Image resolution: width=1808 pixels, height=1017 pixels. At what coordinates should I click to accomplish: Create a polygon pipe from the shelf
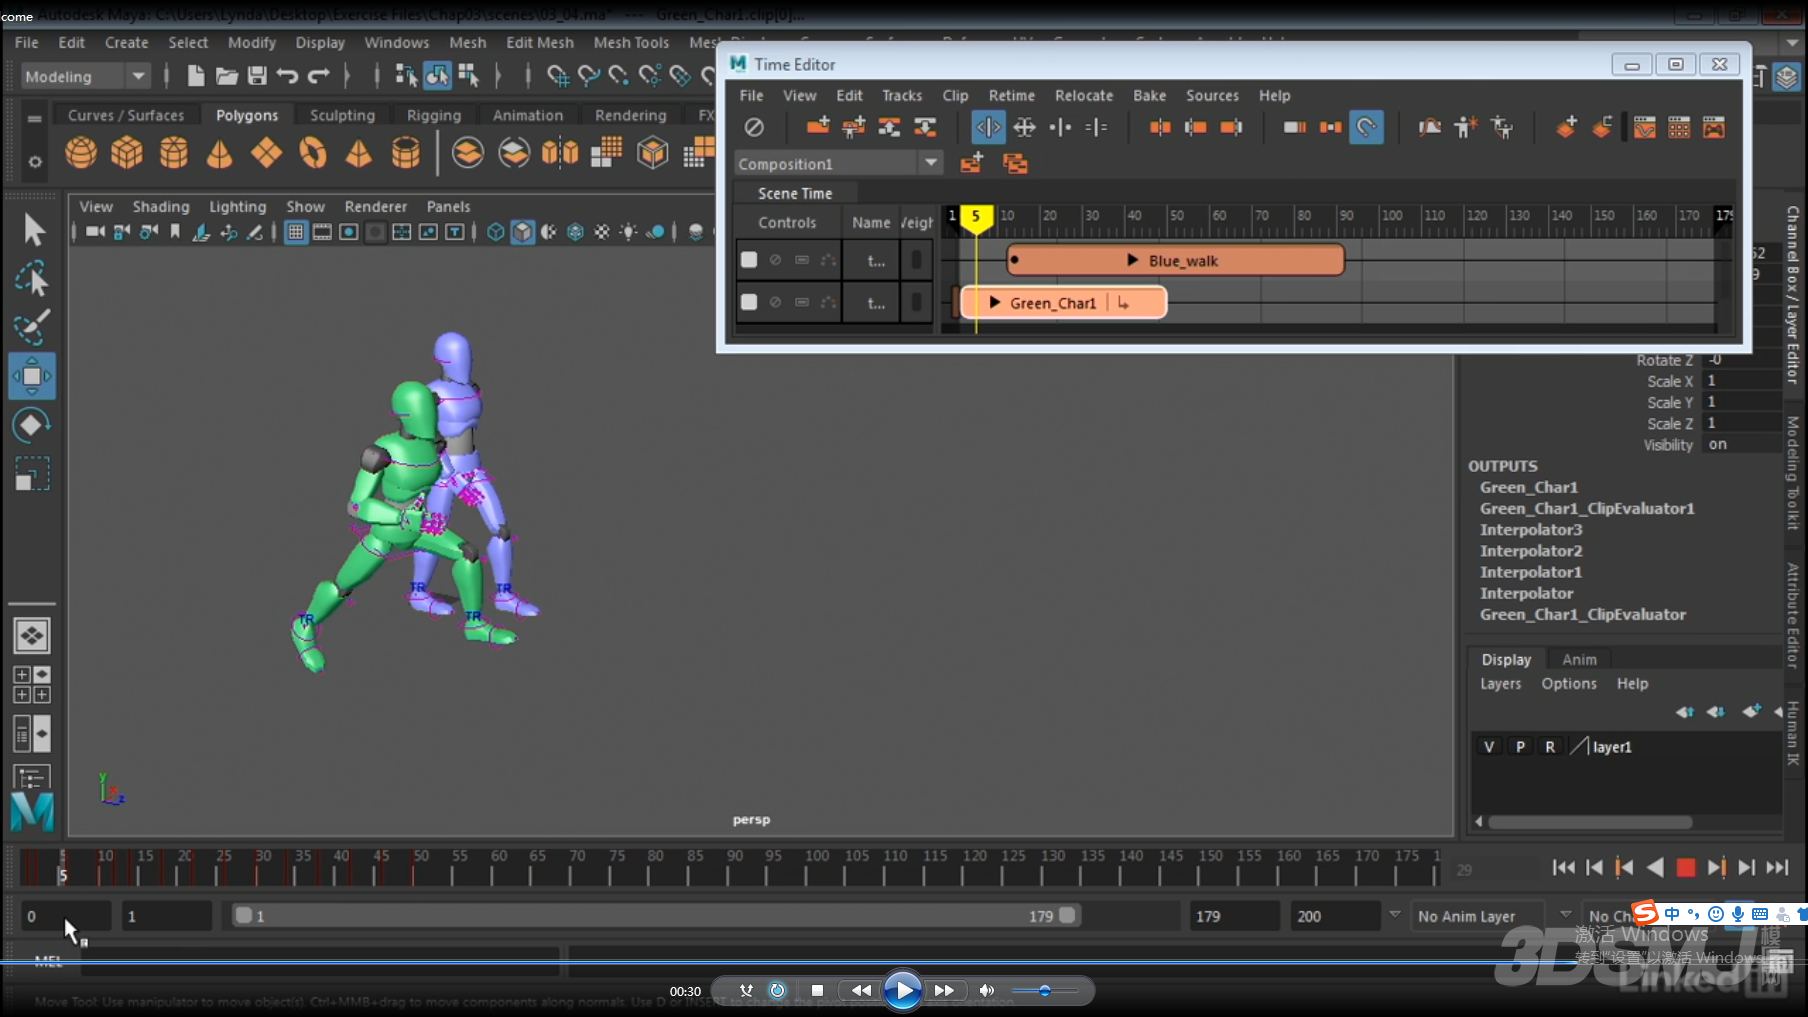(405, 153)
